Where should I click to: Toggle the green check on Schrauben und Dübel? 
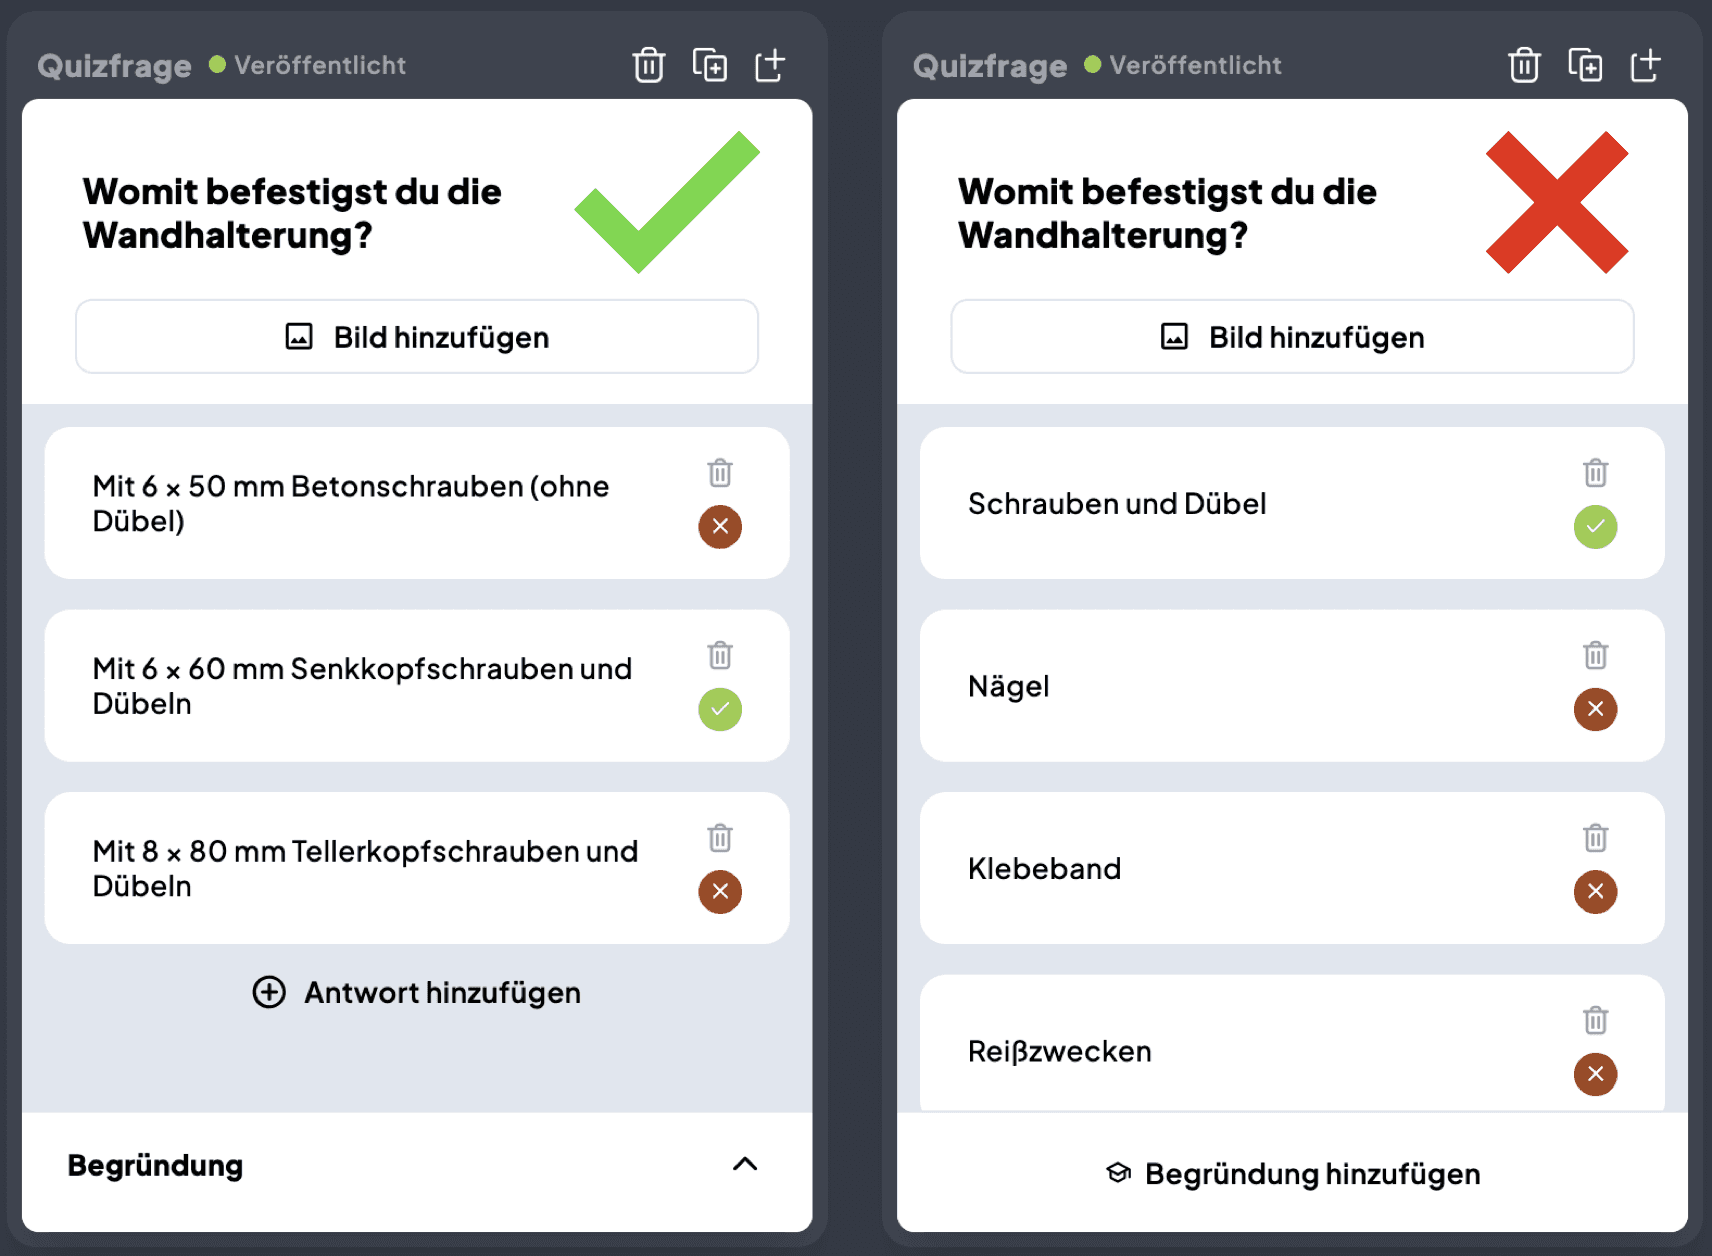click(x=1595, y=527)
